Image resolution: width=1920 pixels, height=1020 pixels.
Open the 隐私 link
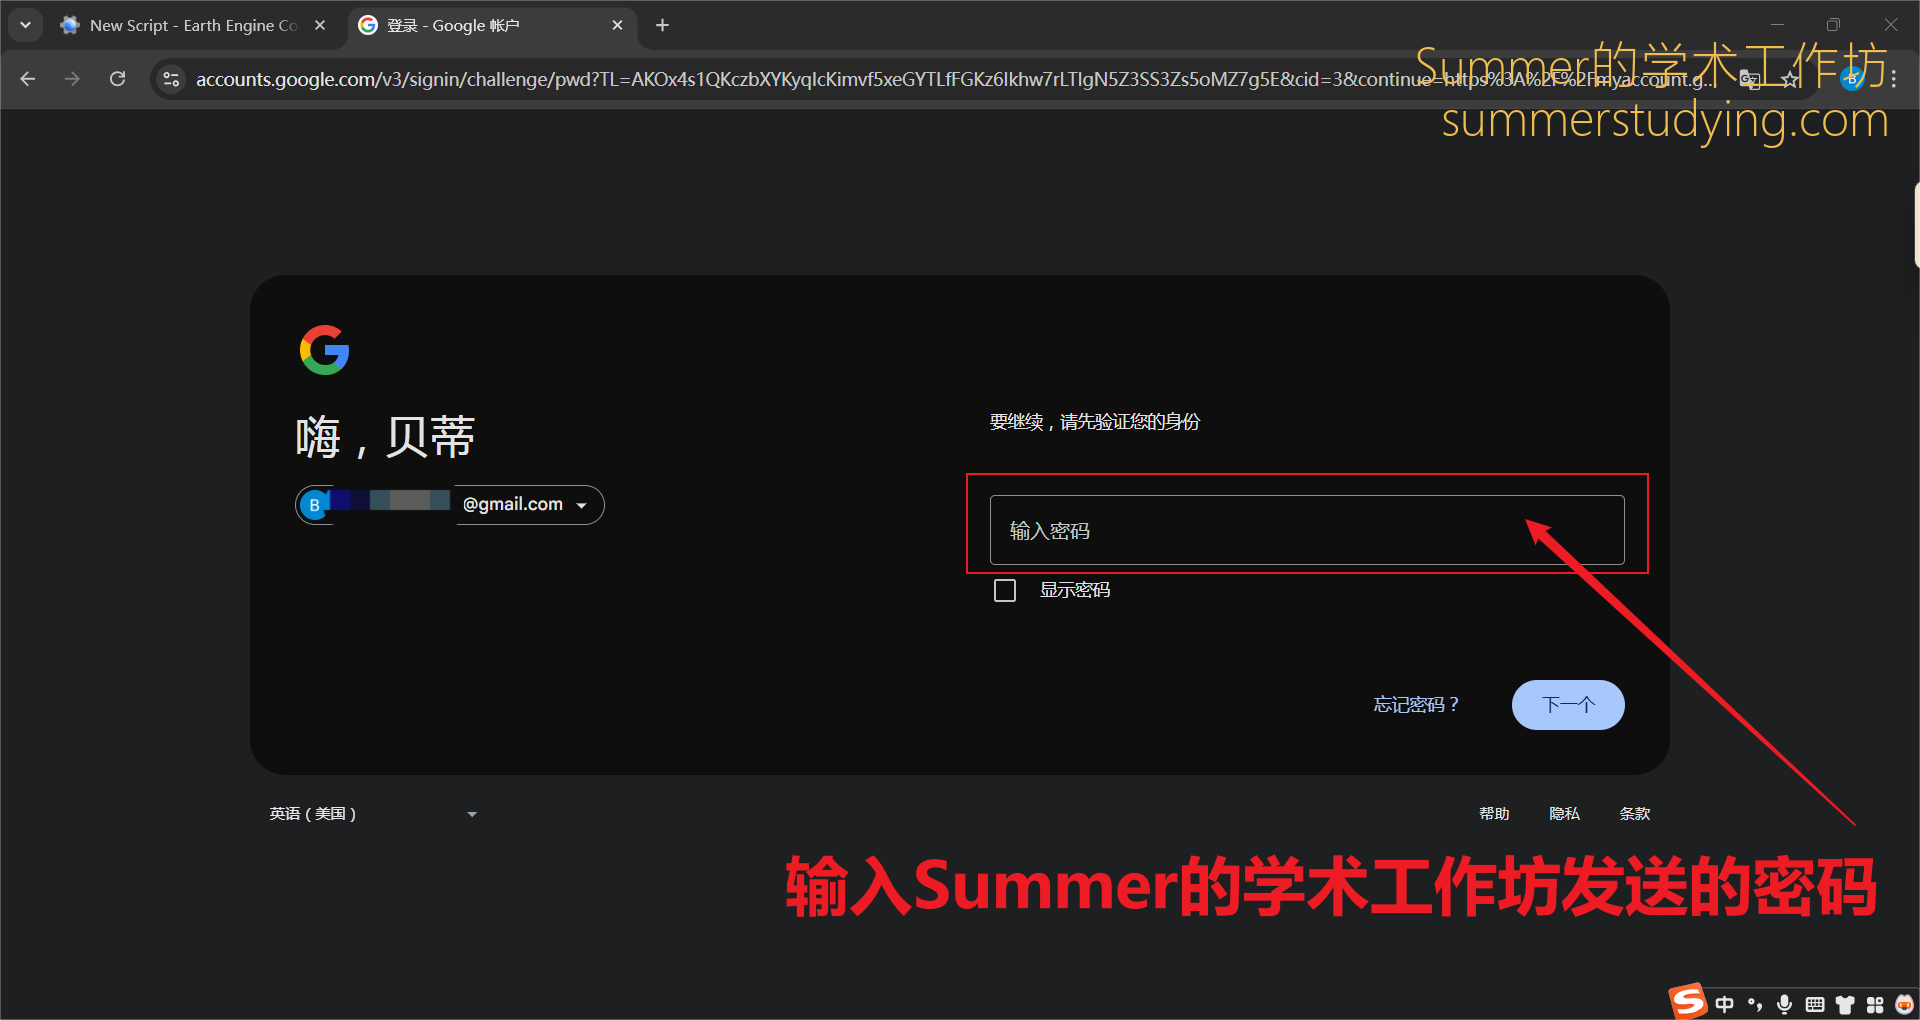coord(1564,814)
